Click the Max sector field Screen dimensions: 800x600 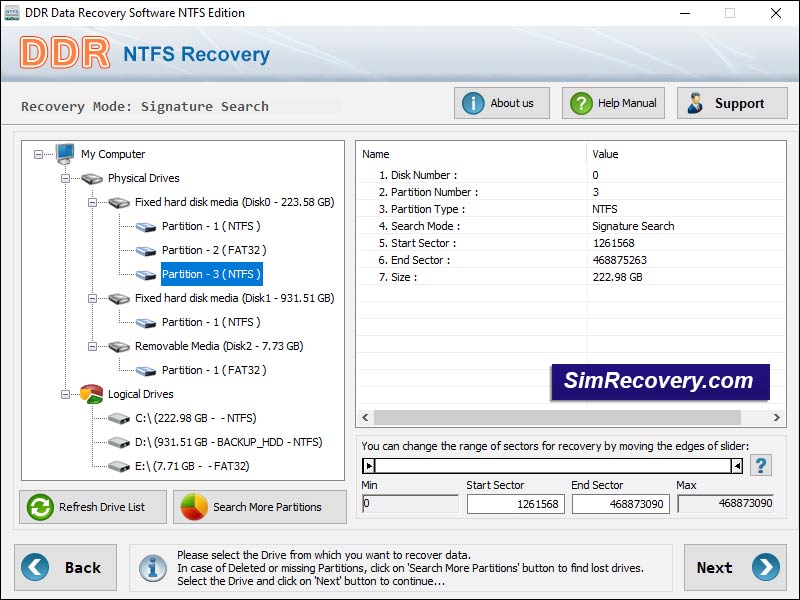726,504
